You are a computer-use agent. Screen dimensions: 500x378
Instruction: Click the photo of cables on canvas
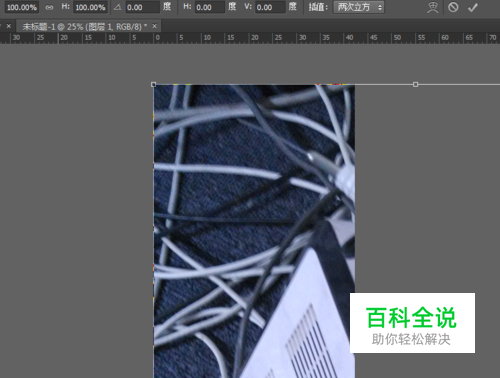254,231
